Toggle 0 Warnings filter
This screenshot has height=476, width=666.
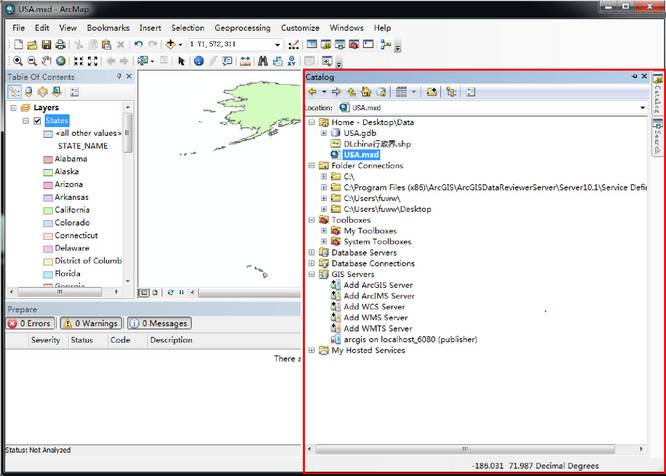(x=91, y=324)
